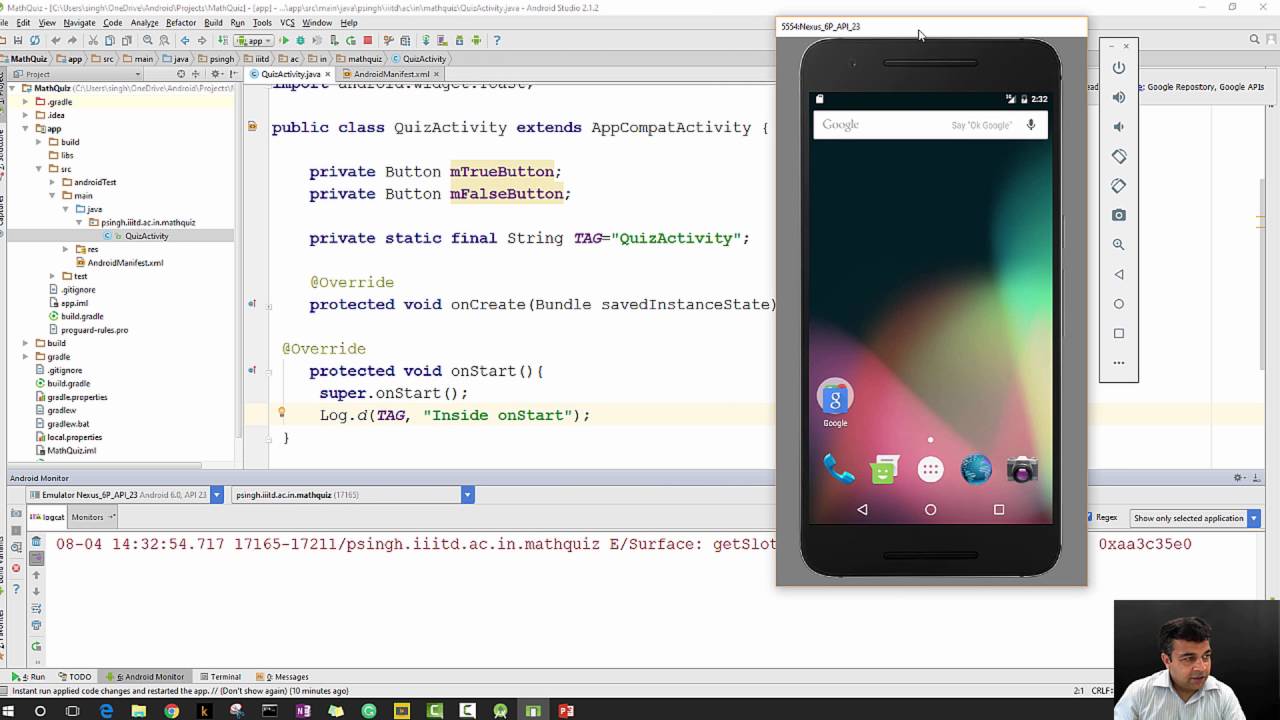Open the Refactor menu

click(x=181, y=22)
